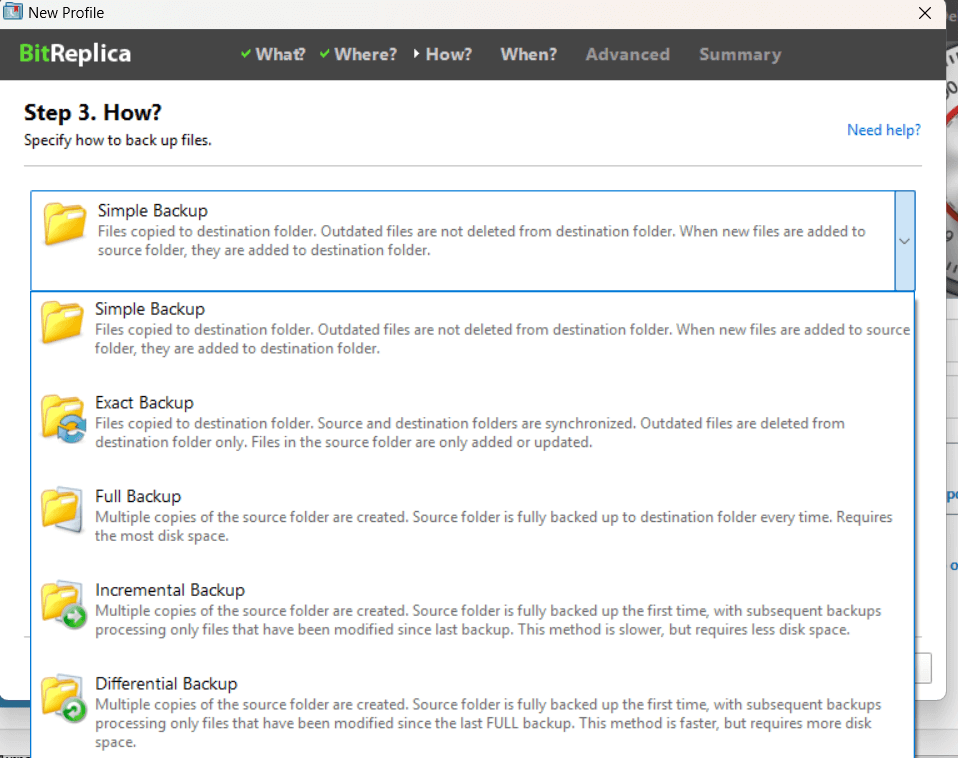Open the Need help? link
This screenshot has width=958, height=758.
tap(883, 130)
